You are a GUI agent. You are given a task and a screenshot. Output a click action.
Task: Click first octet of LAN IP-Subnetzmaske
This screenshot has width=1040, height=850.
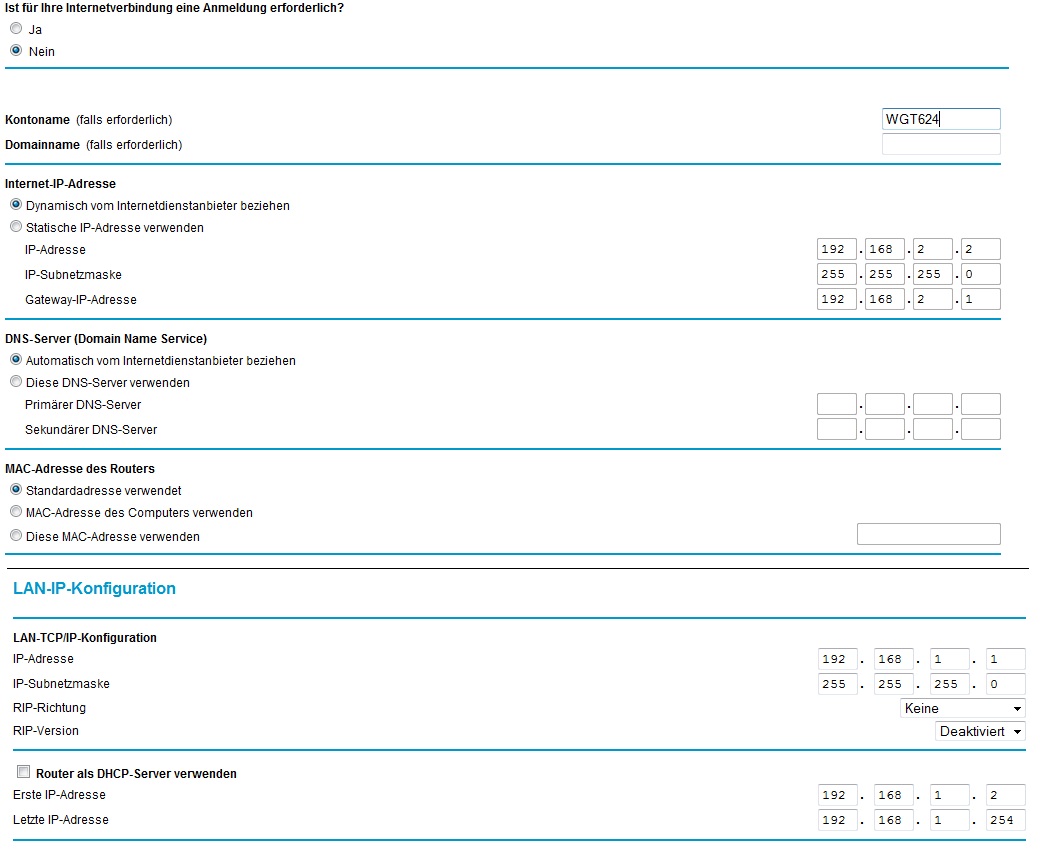tap(838, 684)
